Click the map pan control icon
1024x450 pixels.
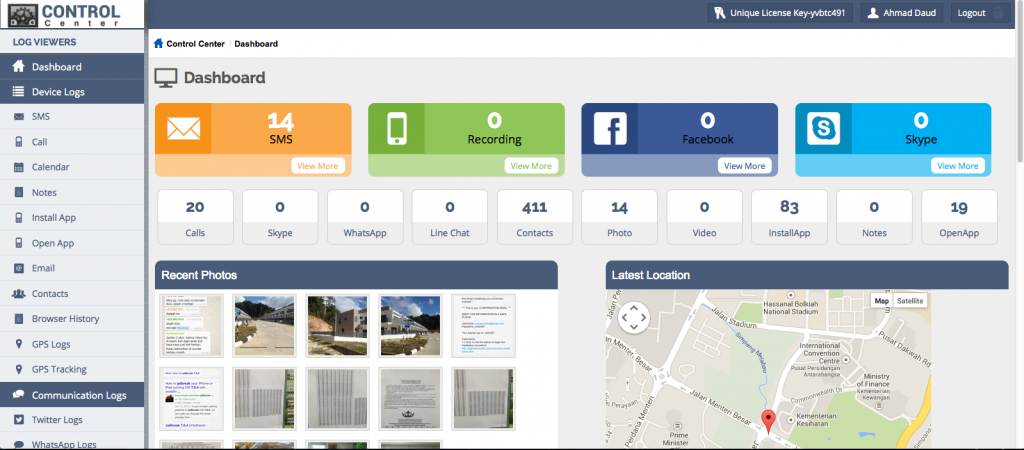(x=634, y=318)
